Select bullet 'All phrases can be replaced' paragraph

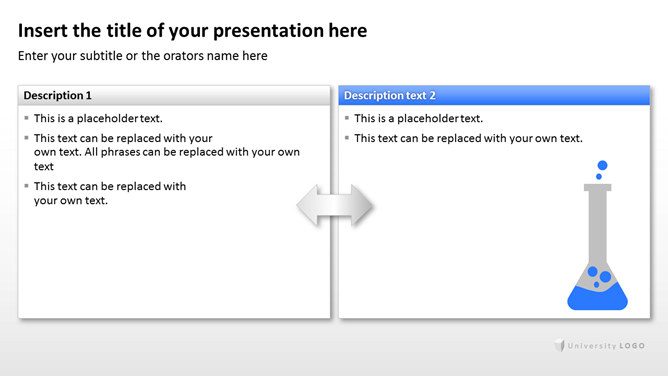tap(167, 152)
